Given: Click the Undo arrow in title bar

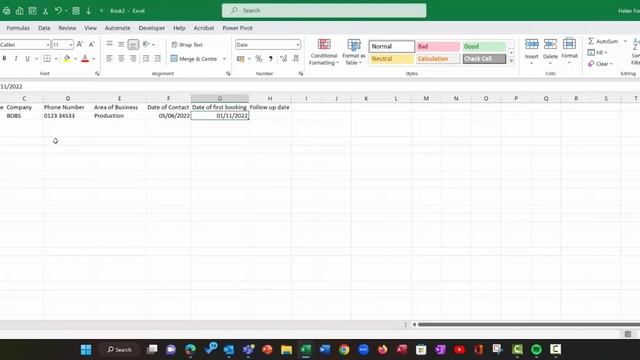Looking at the screenshot, I should pos(58,11).
